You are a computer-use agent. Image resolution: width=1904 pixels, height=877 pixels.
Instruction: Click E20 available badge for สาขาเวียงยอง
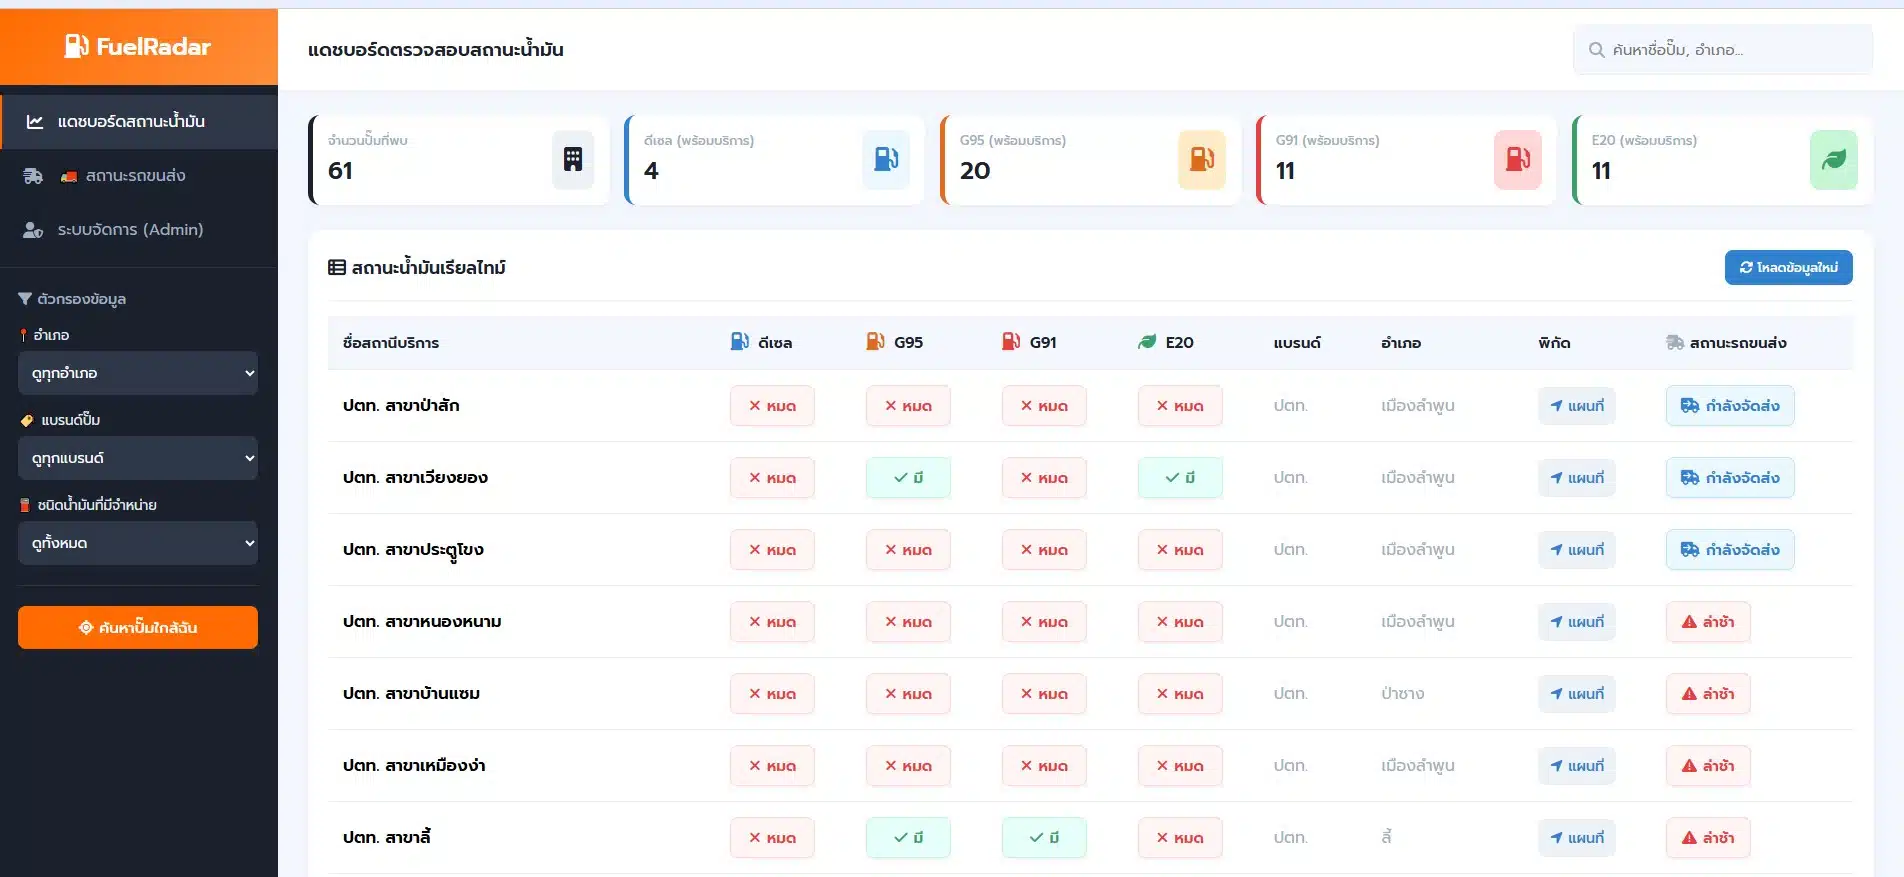[x=1180, y=478]
